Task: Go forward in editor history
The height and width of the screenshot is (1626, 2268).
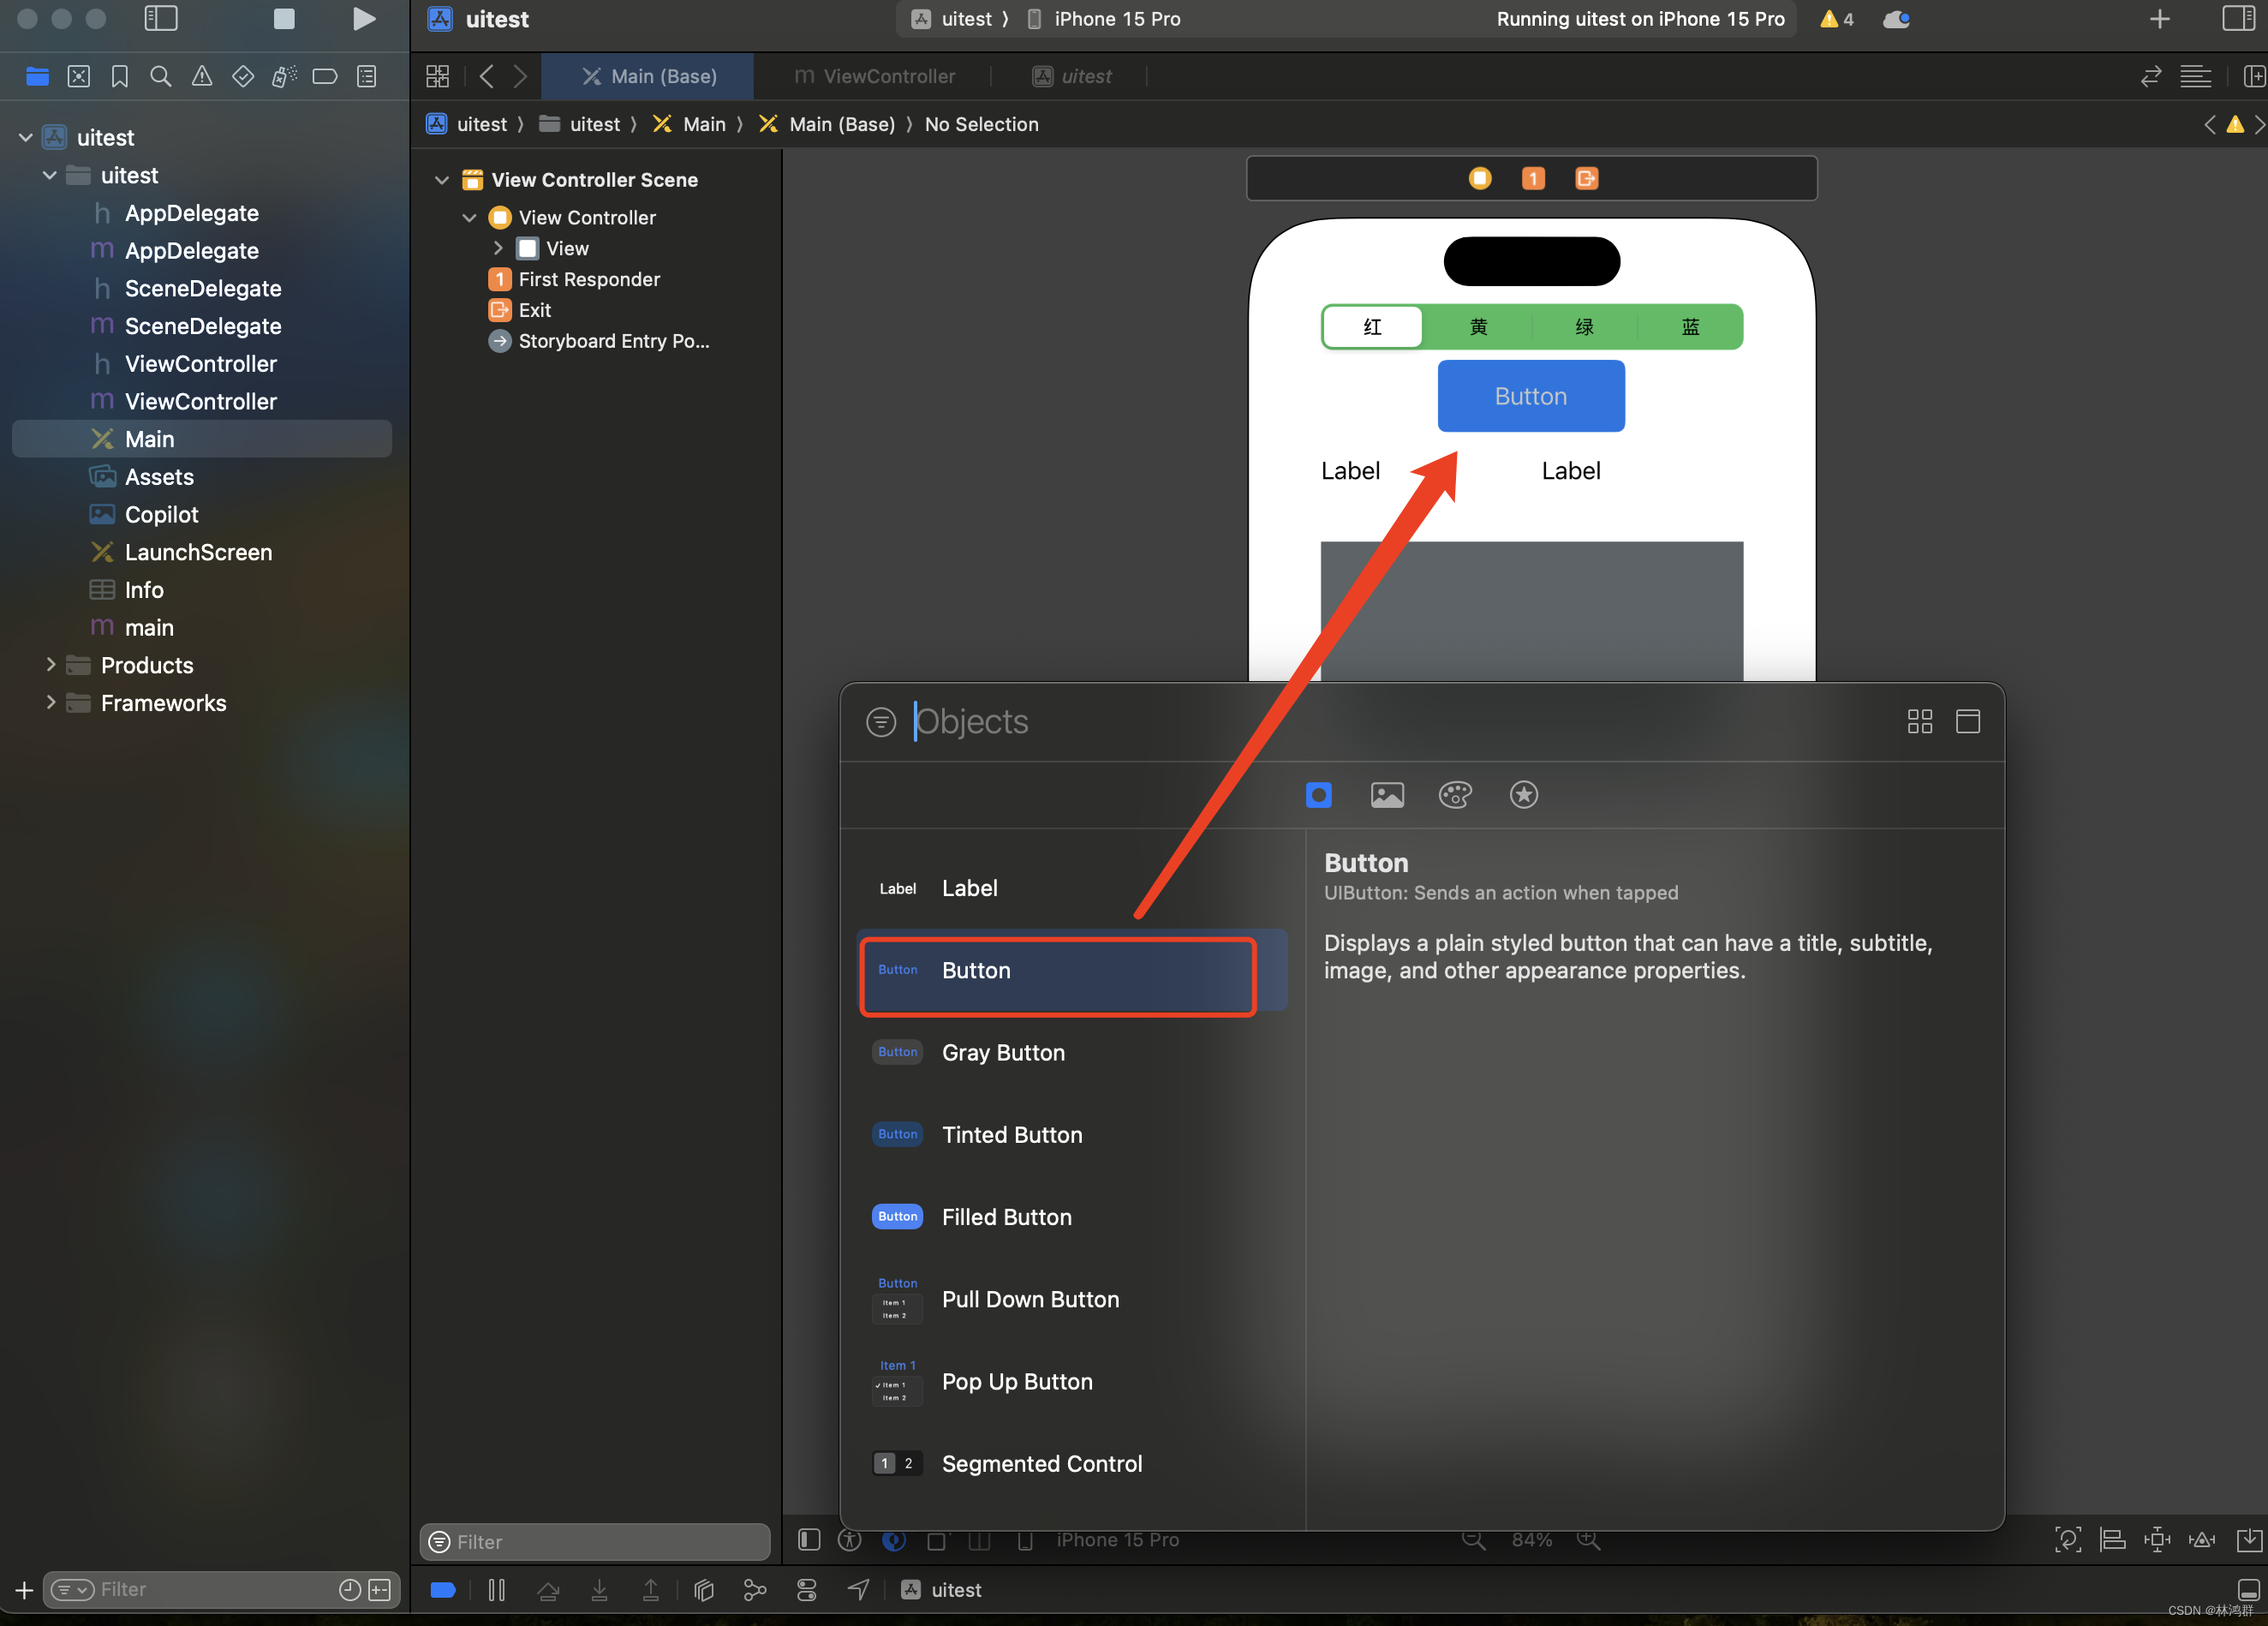Action: 520,76
